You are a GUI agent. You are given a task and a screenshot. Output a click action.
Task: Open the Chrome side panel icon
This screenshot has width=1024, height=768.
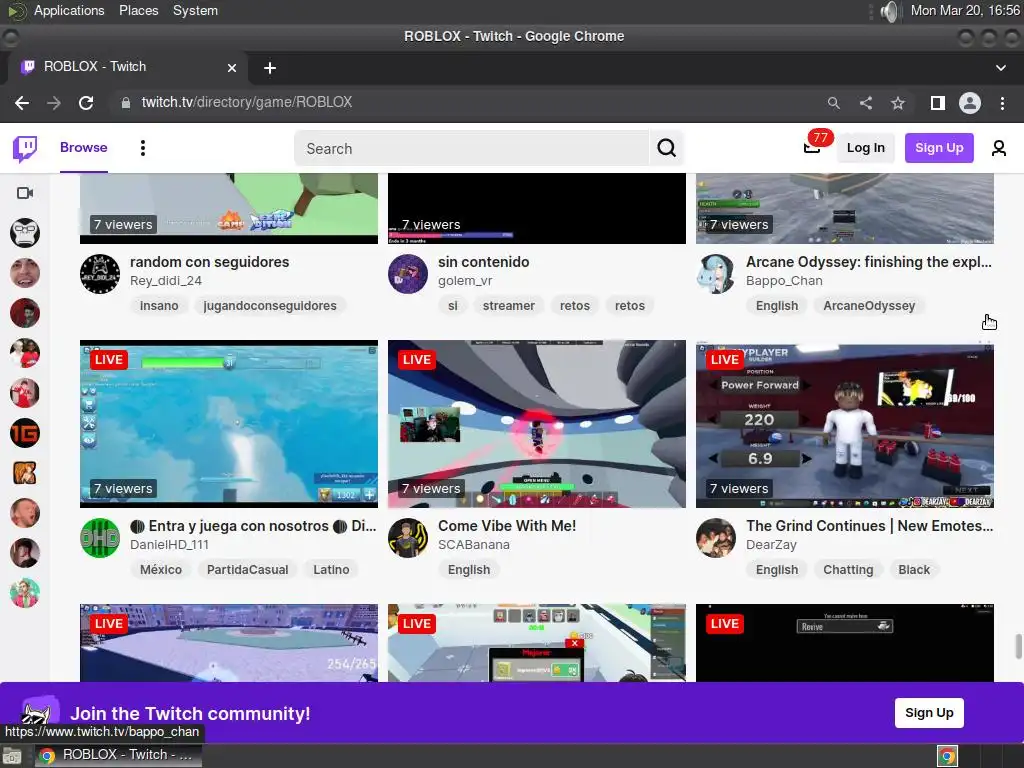938,103
